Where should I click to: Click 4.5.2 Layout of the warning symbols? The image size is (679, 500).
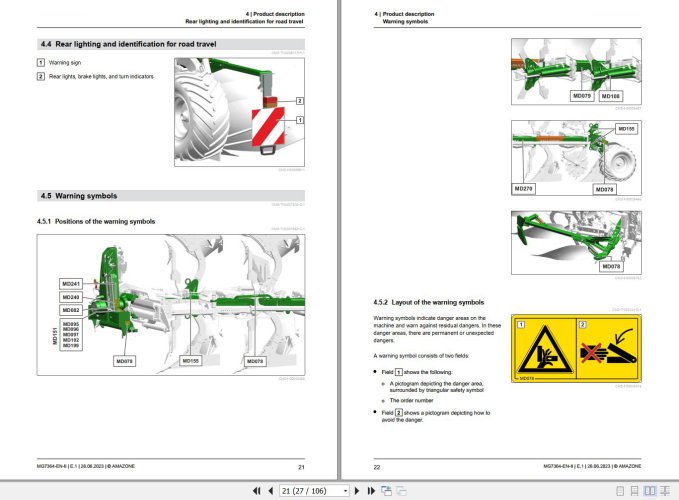pos(429,302)
